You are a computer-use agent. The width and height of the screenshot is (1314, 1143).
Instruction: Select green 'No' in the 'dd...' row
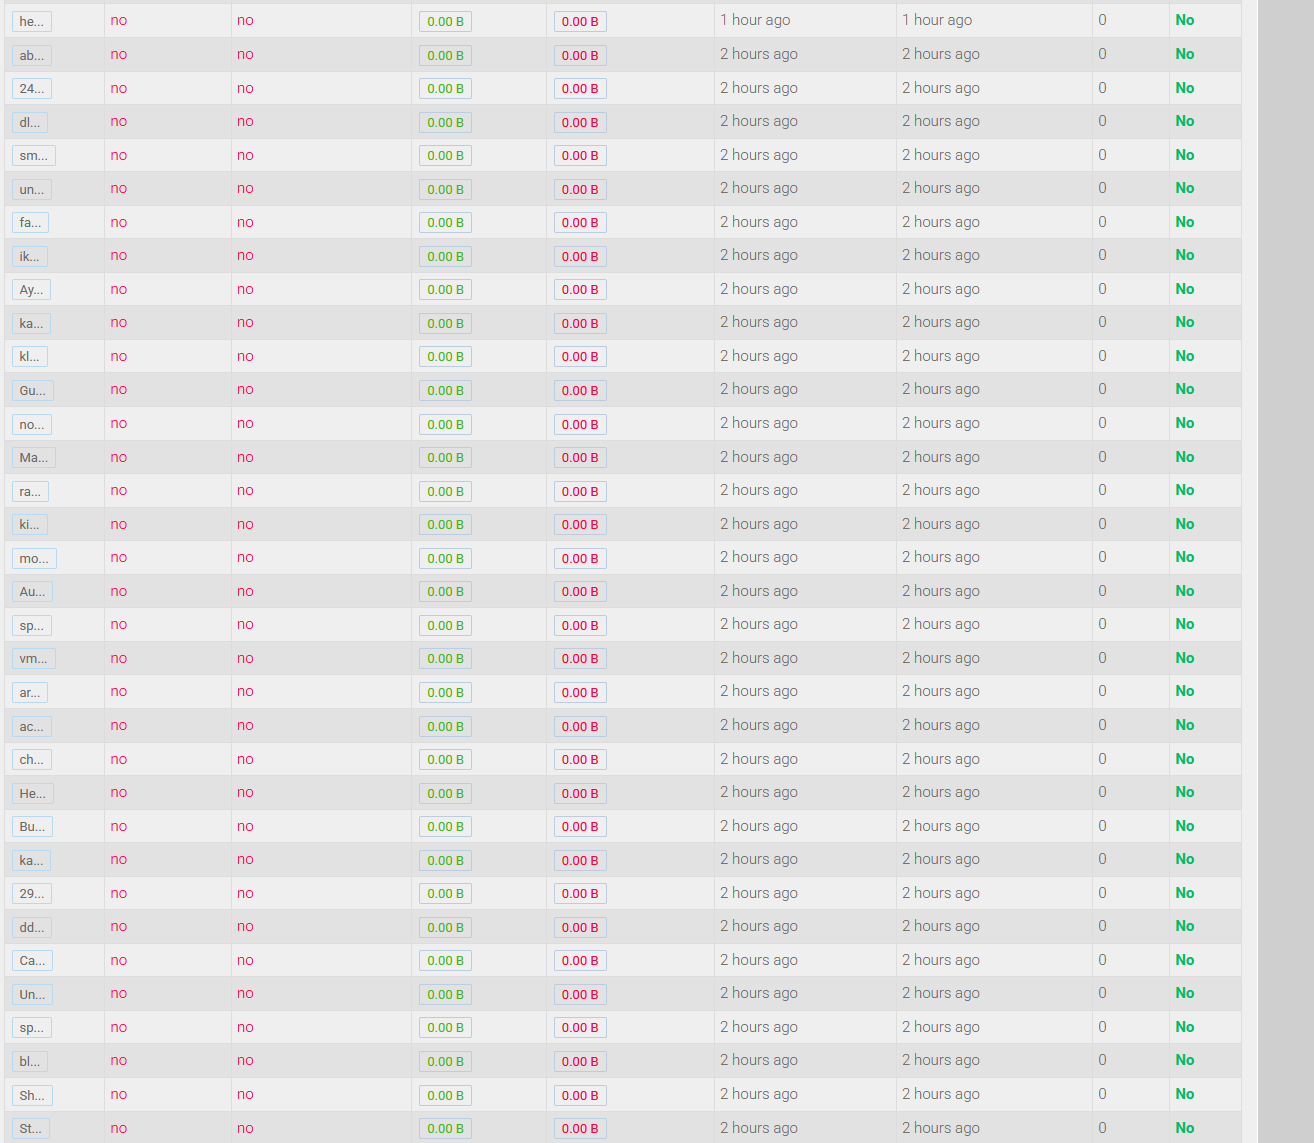pyautogui.click(x=1185, y=926)
